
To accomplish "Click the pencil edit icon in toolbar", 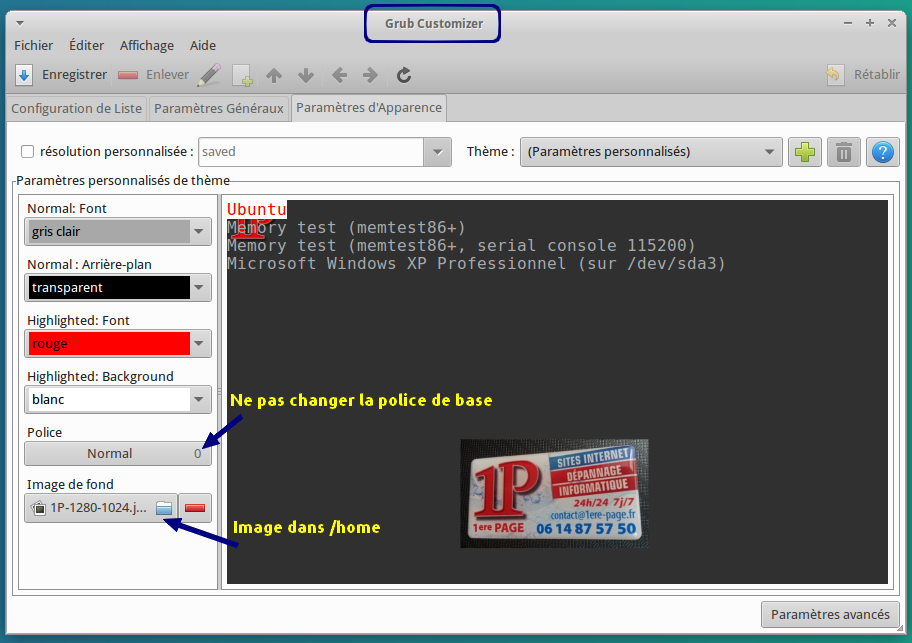I will tap(208, 75).
